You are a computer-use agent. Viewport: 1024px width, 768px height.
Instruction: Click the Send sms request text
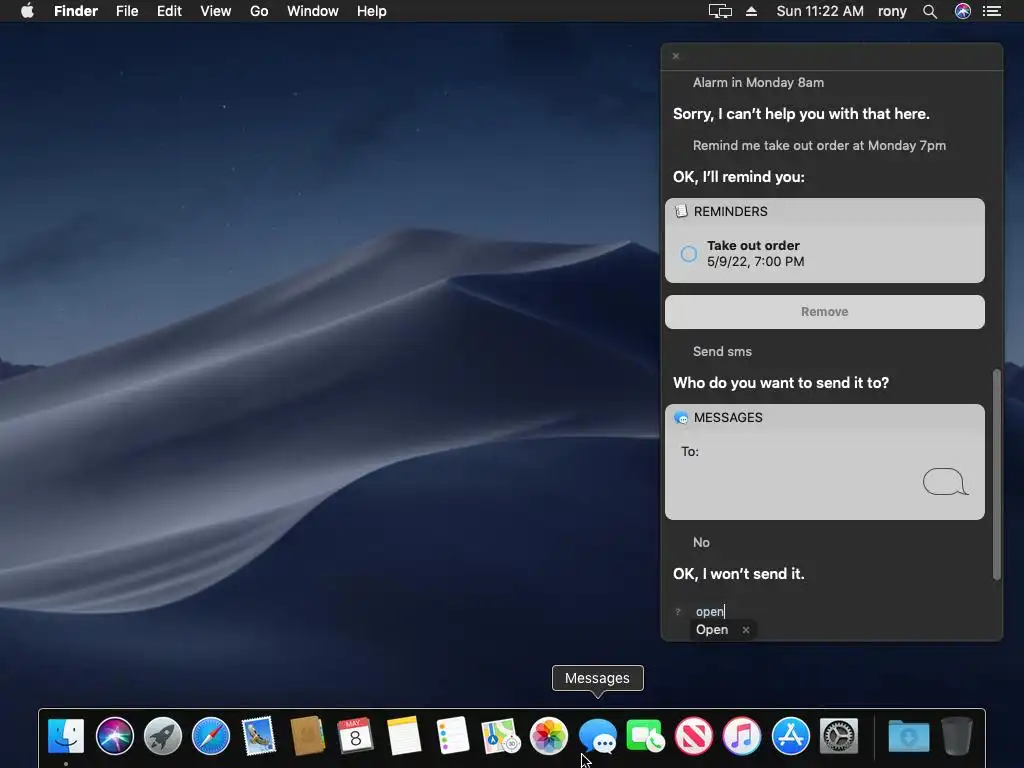(x=722, y=351)
